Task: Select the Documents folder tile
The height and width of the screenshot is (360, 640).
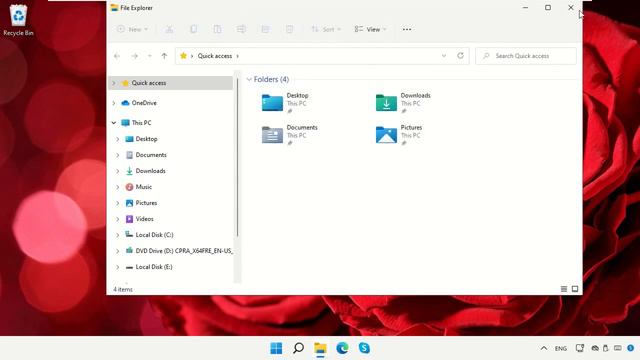Action: click(290, 135)
